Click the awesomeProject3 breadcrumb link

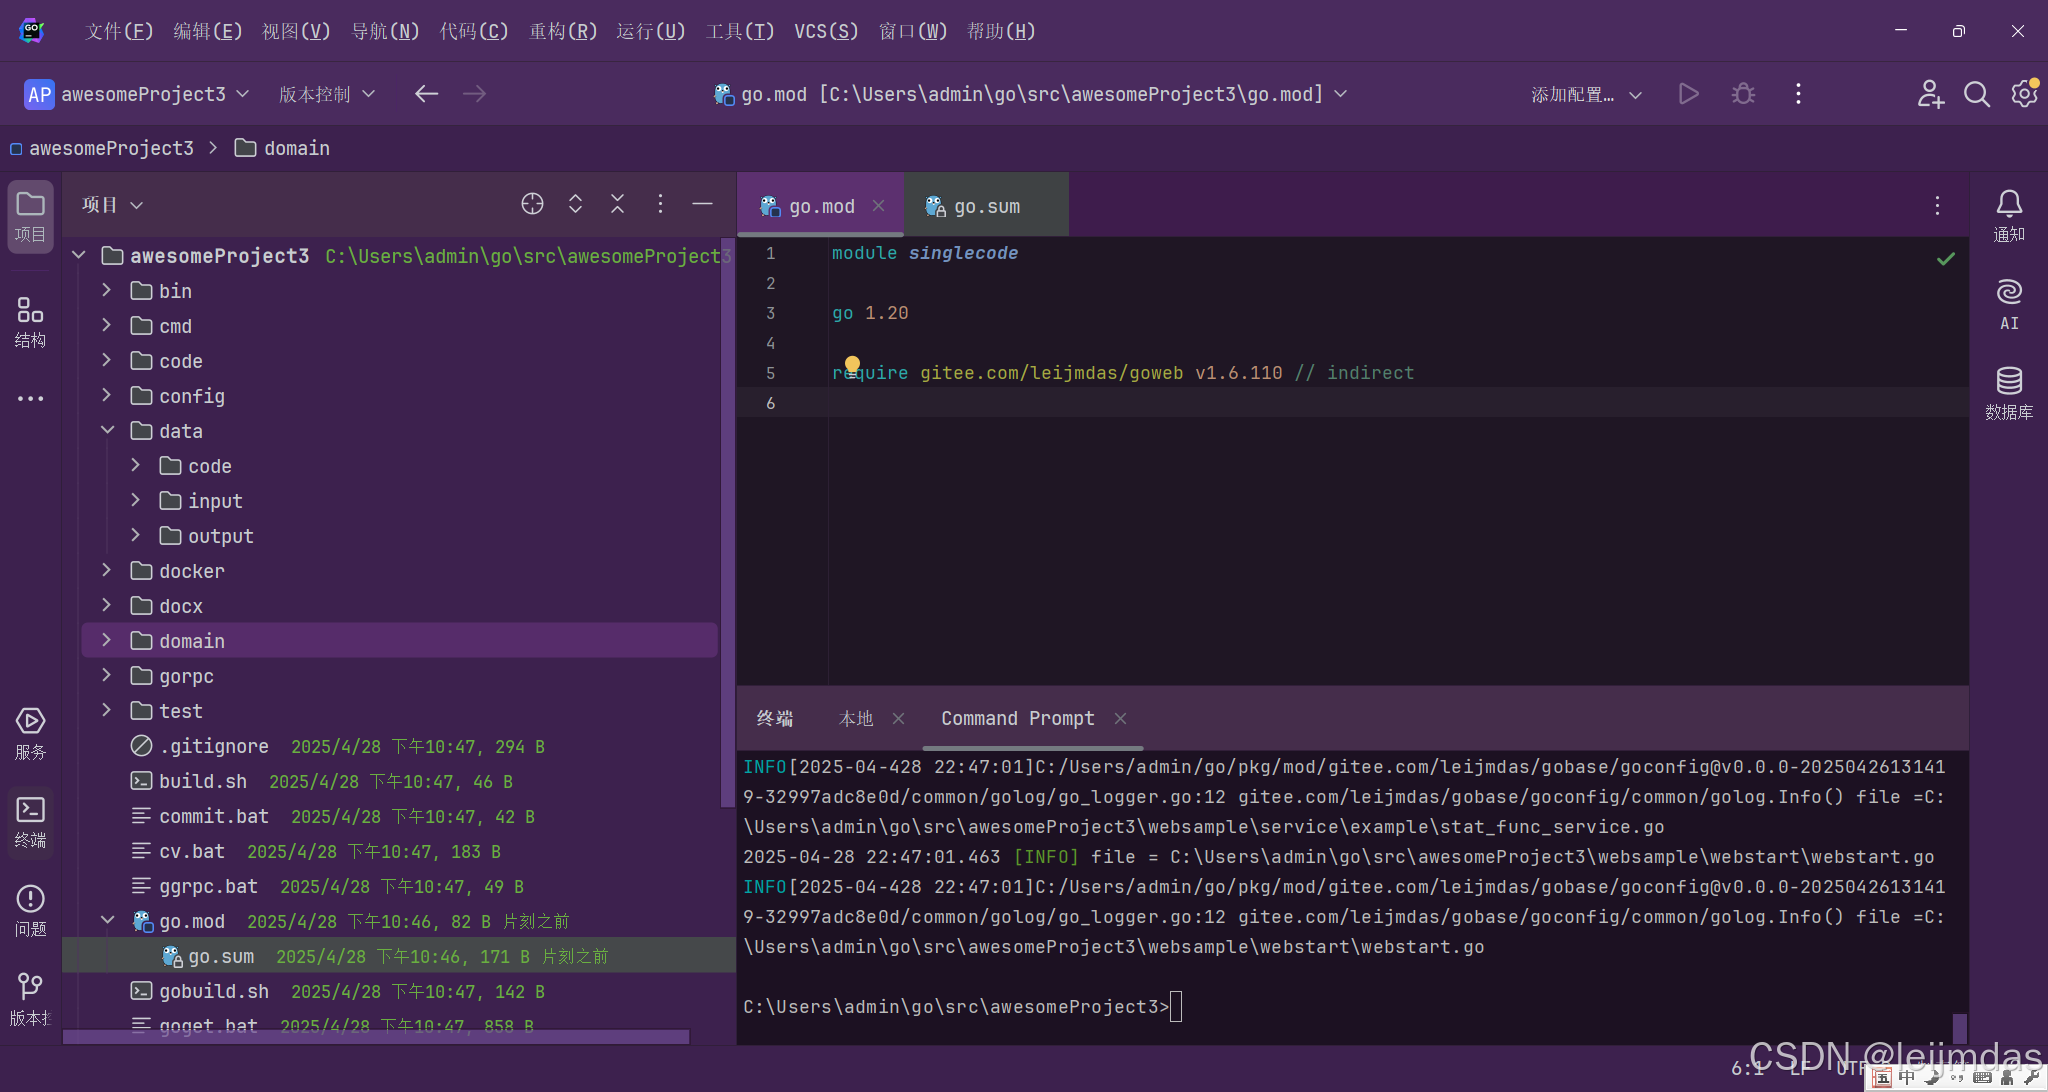(111, 148)
